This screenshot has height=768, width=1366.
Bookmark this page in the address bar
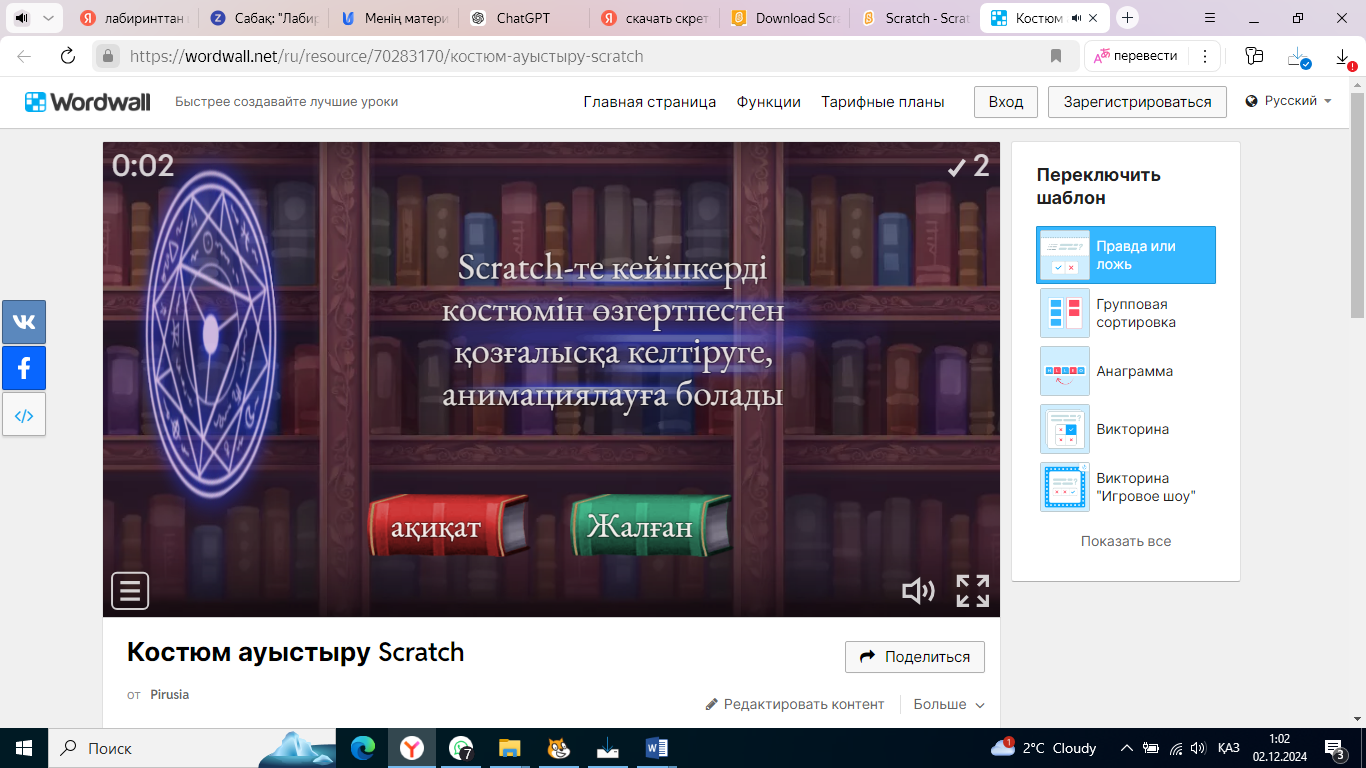pyautogui.click(x=1056, y=56)
